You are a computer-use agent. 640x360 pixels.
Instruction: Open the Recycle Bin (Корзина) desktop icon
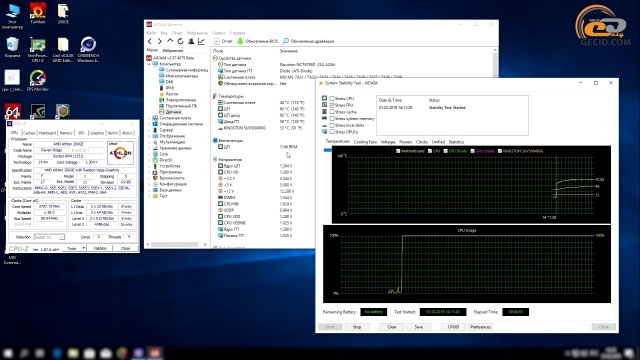click(x=12, y=47)
